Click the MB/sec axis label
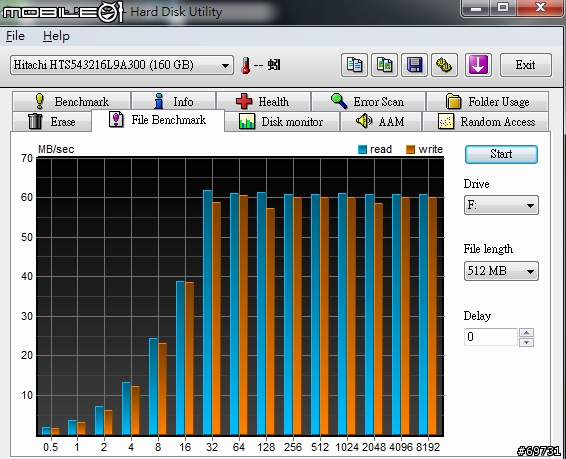This screenshot has height=459, width=566. click(x=56, y=149)
